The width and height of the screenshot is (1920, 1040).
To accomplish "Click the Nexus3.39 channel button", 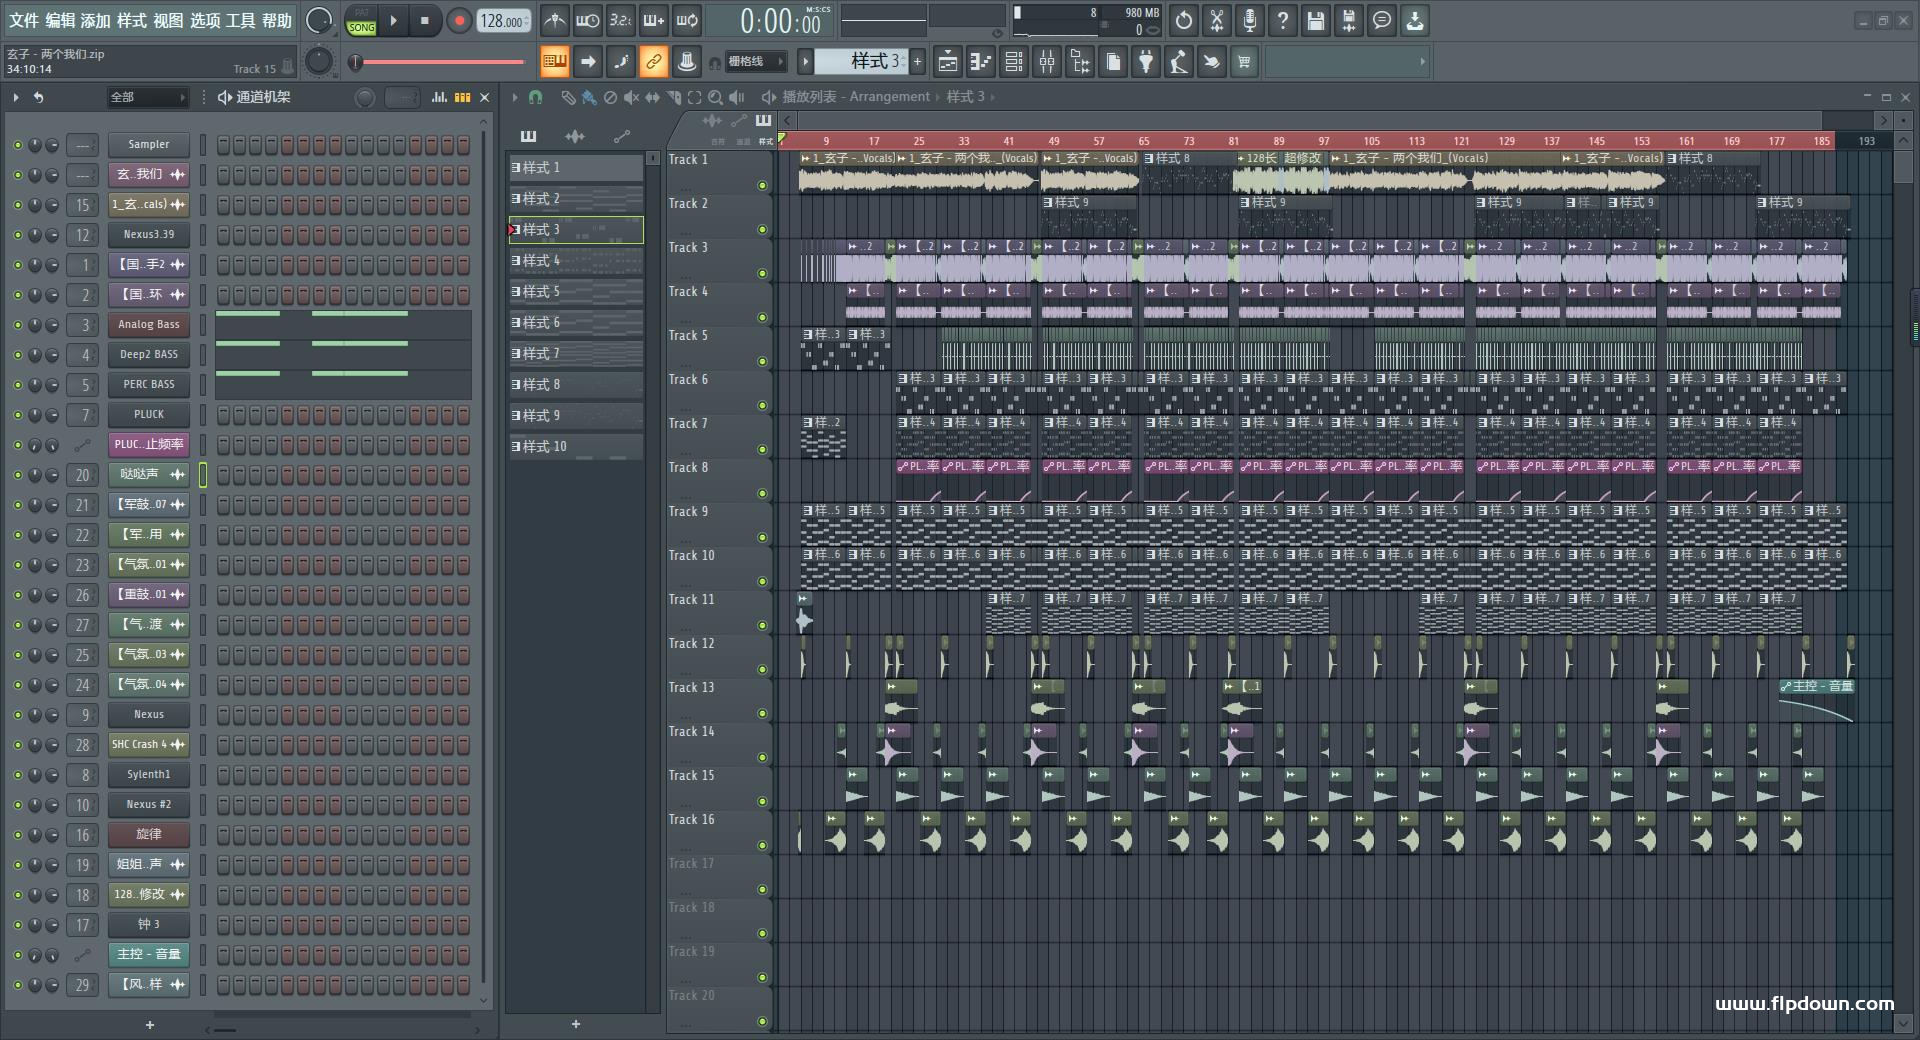I will [x=149, y=235].
